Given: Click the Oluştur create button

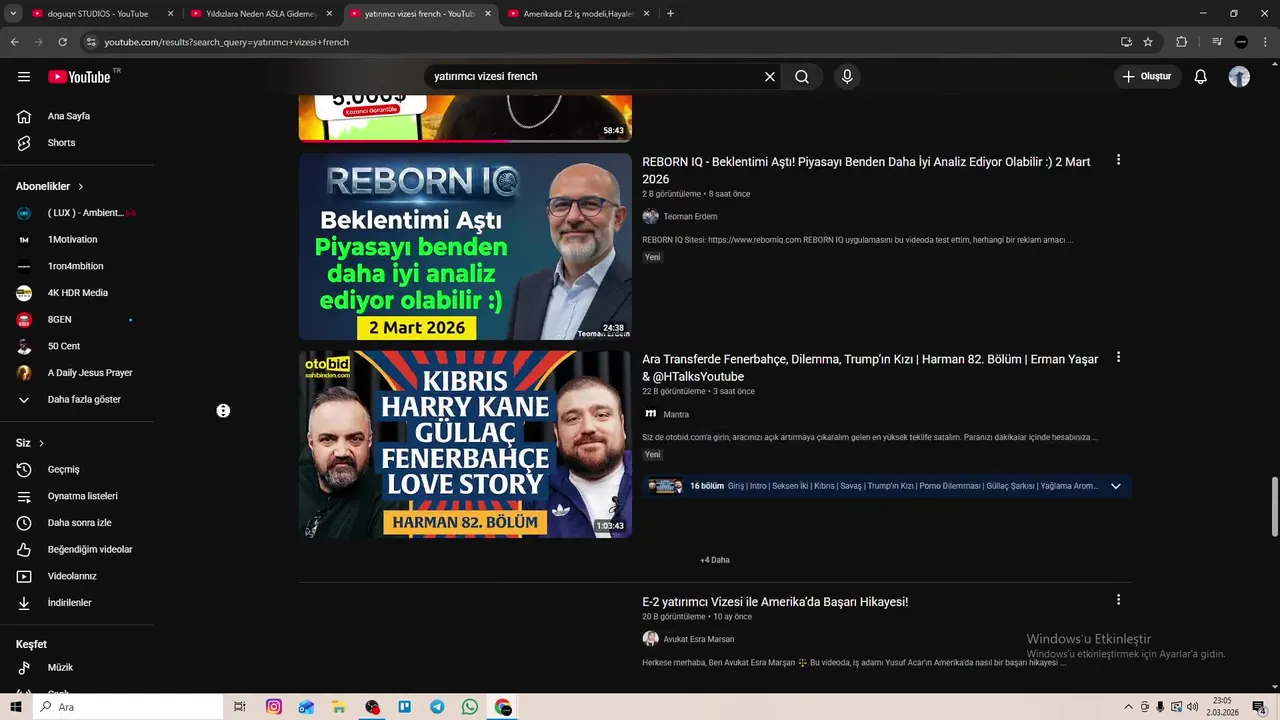Looking at the screenshot, I should point(1148,77).
